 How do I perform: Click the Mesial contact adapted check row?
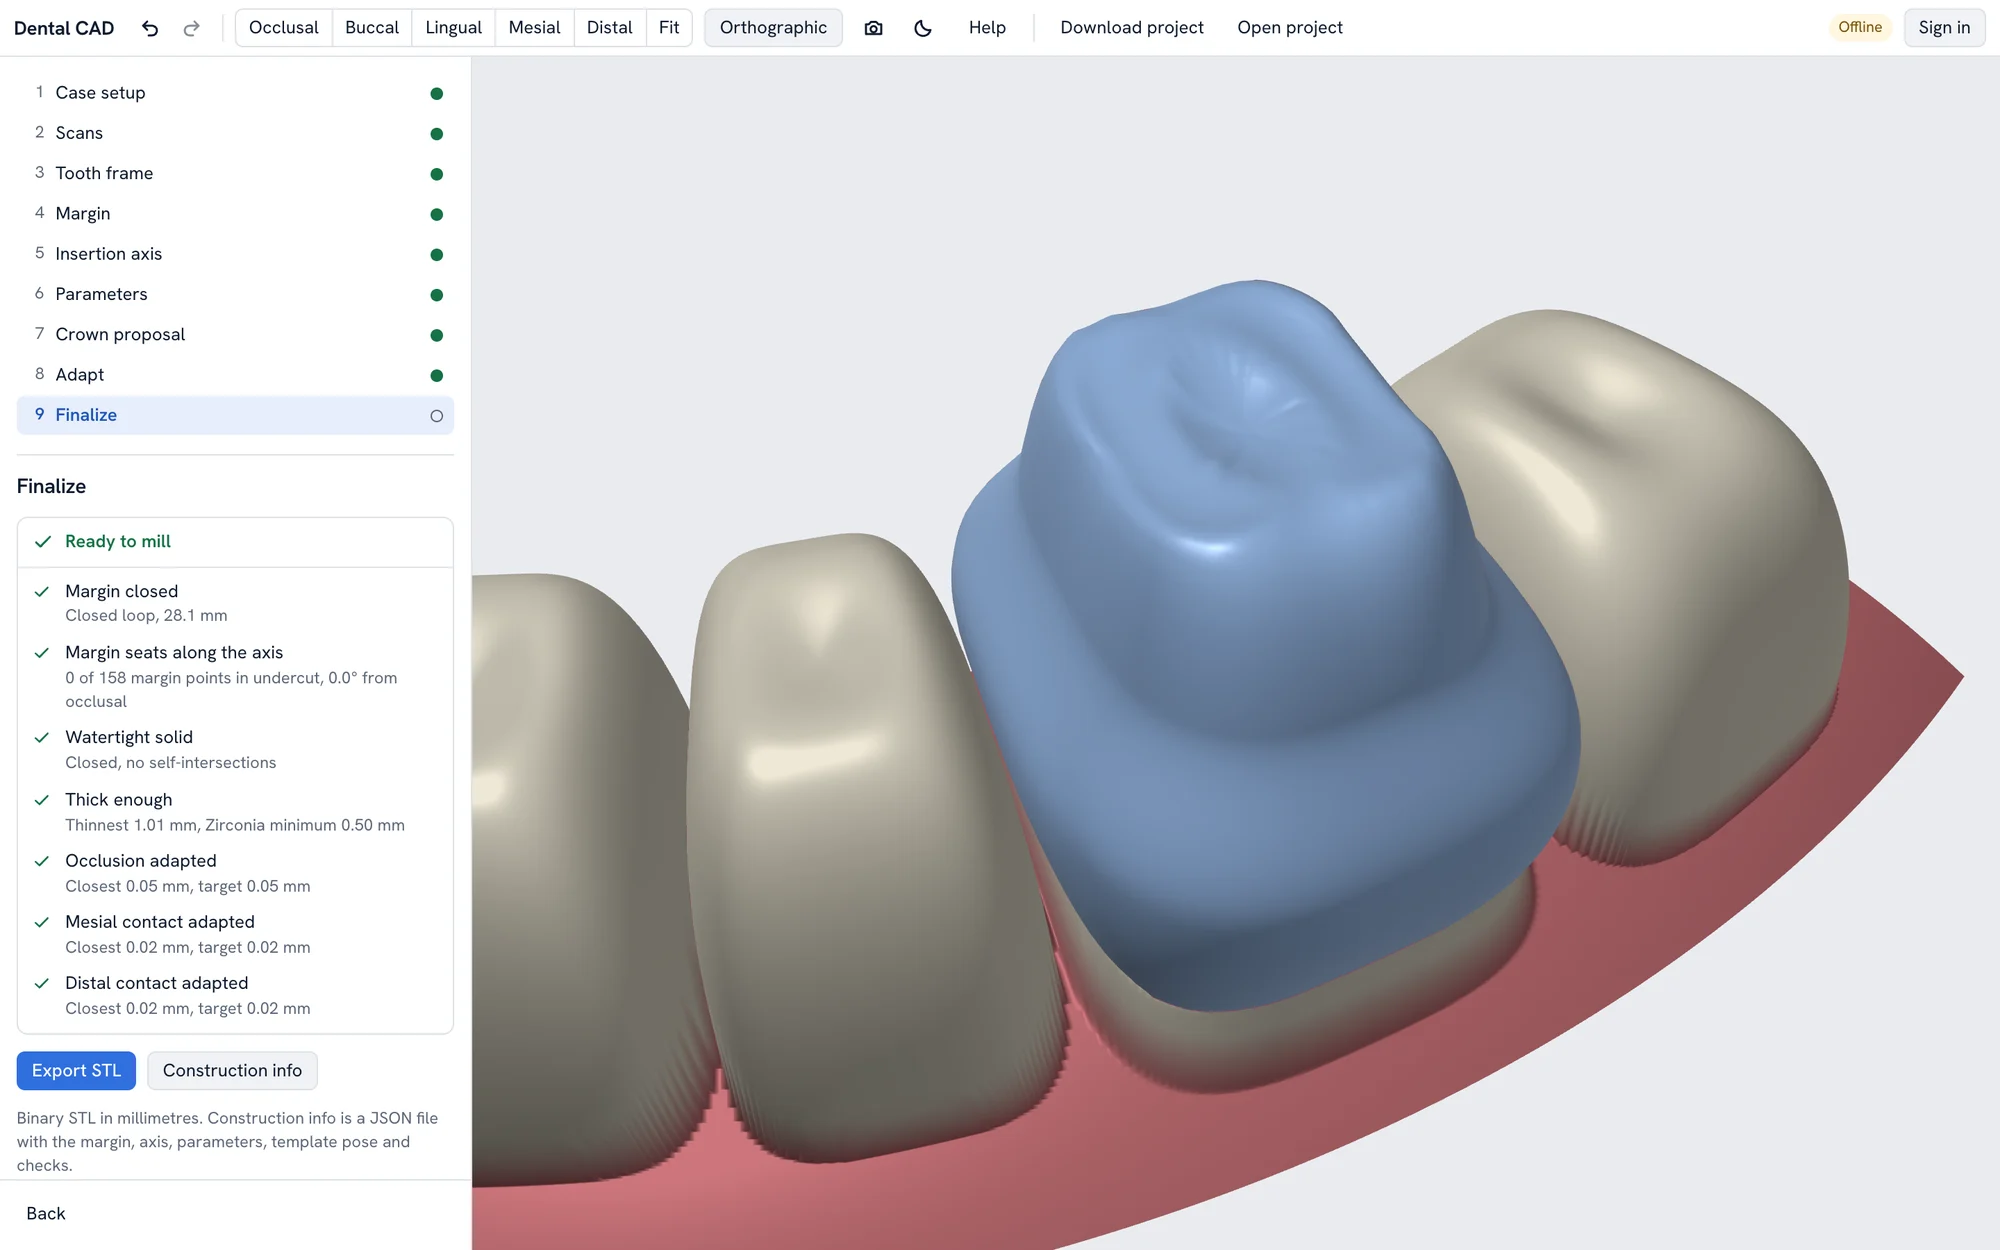235,934
